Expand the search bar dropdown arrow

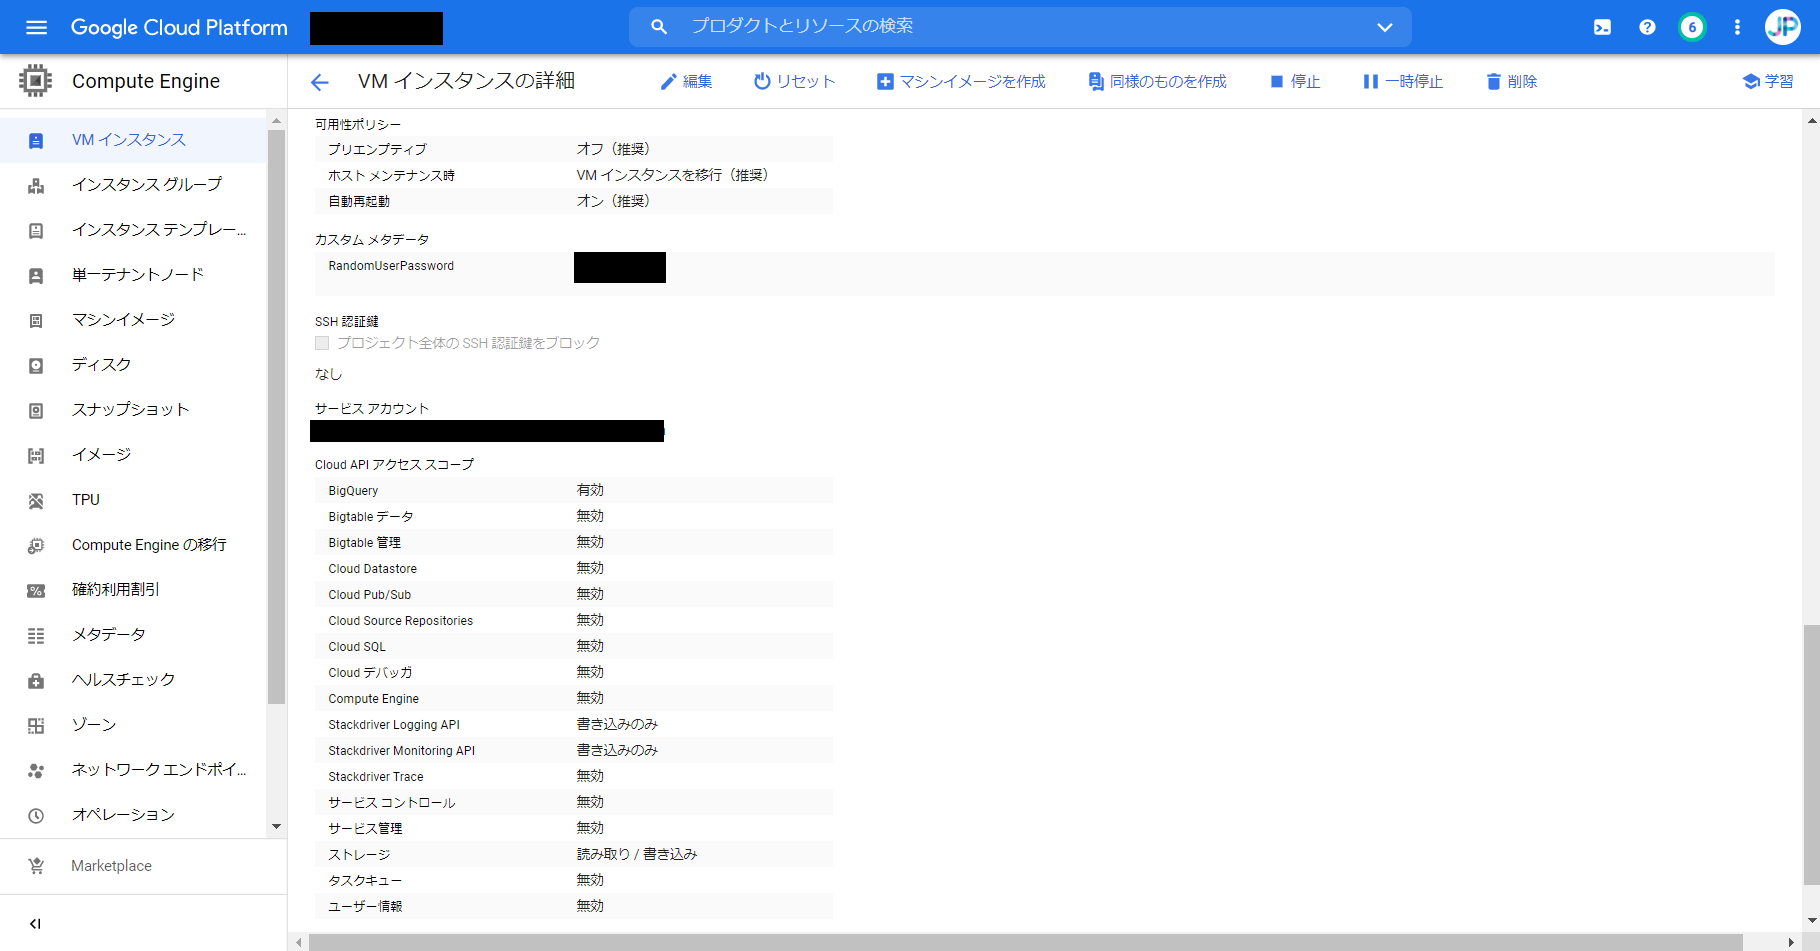(x=1385, y=27)
